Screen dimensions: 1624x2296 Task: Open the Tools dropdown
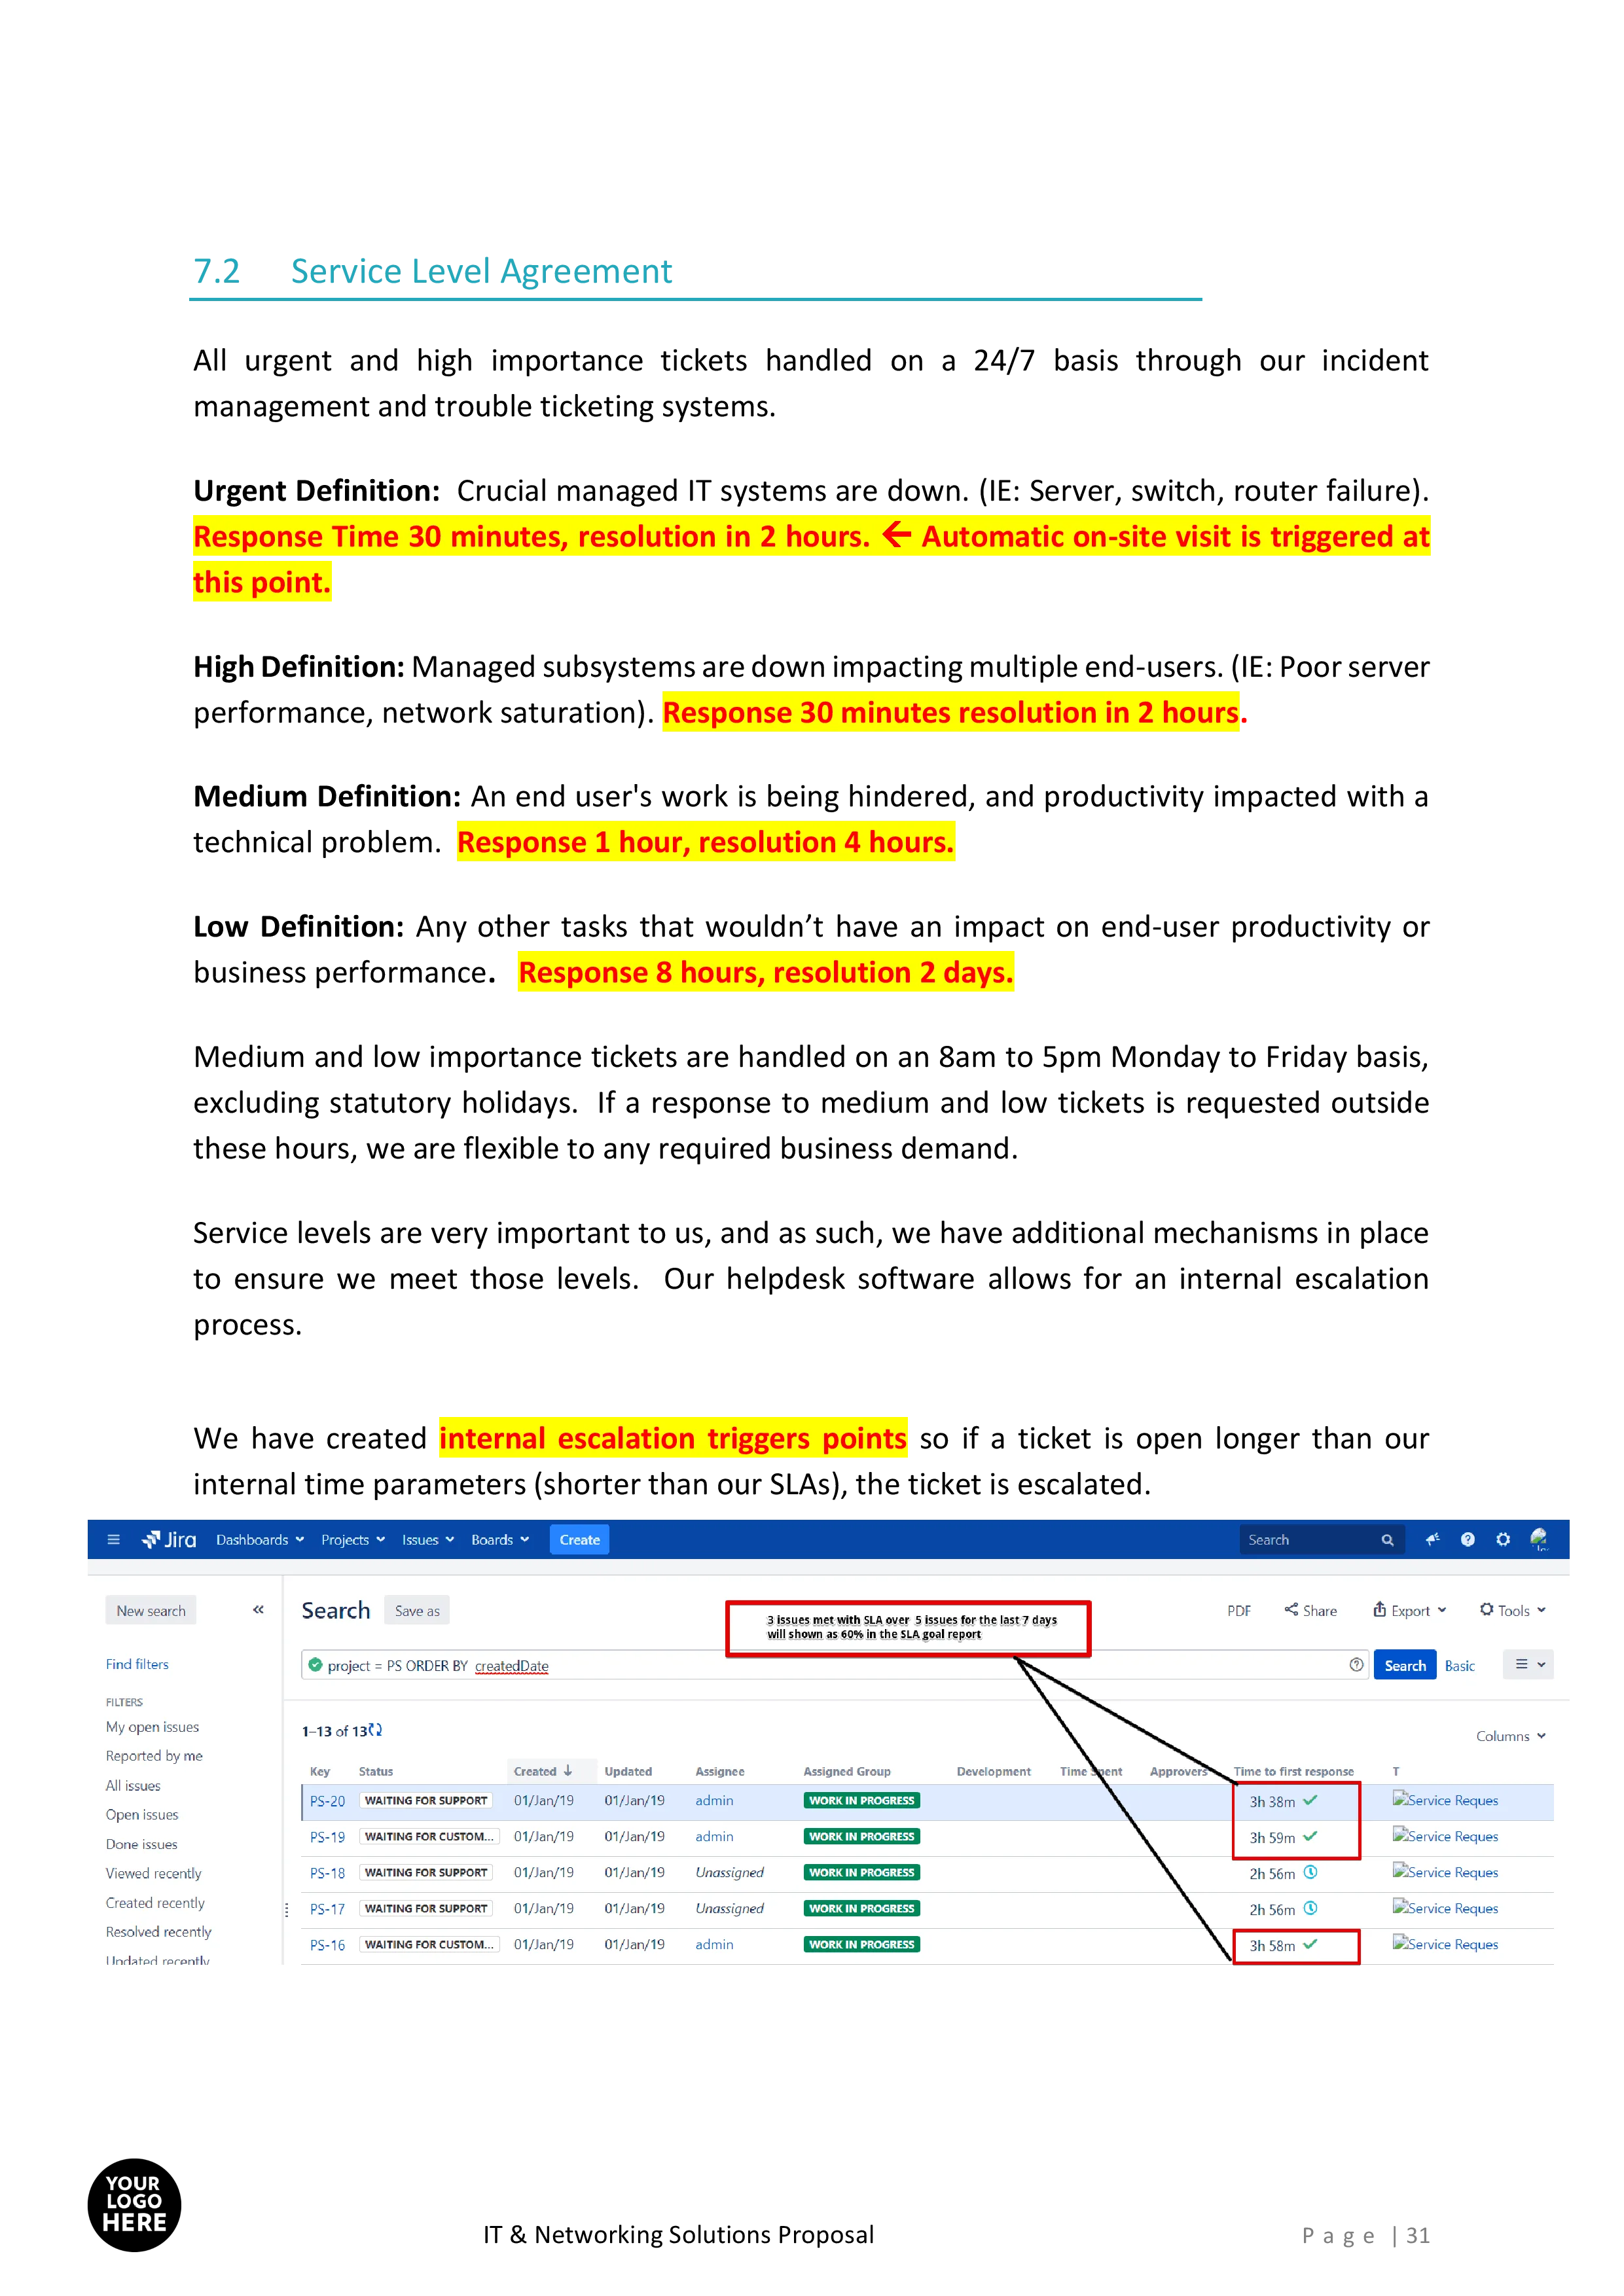click(1512, 1610)
